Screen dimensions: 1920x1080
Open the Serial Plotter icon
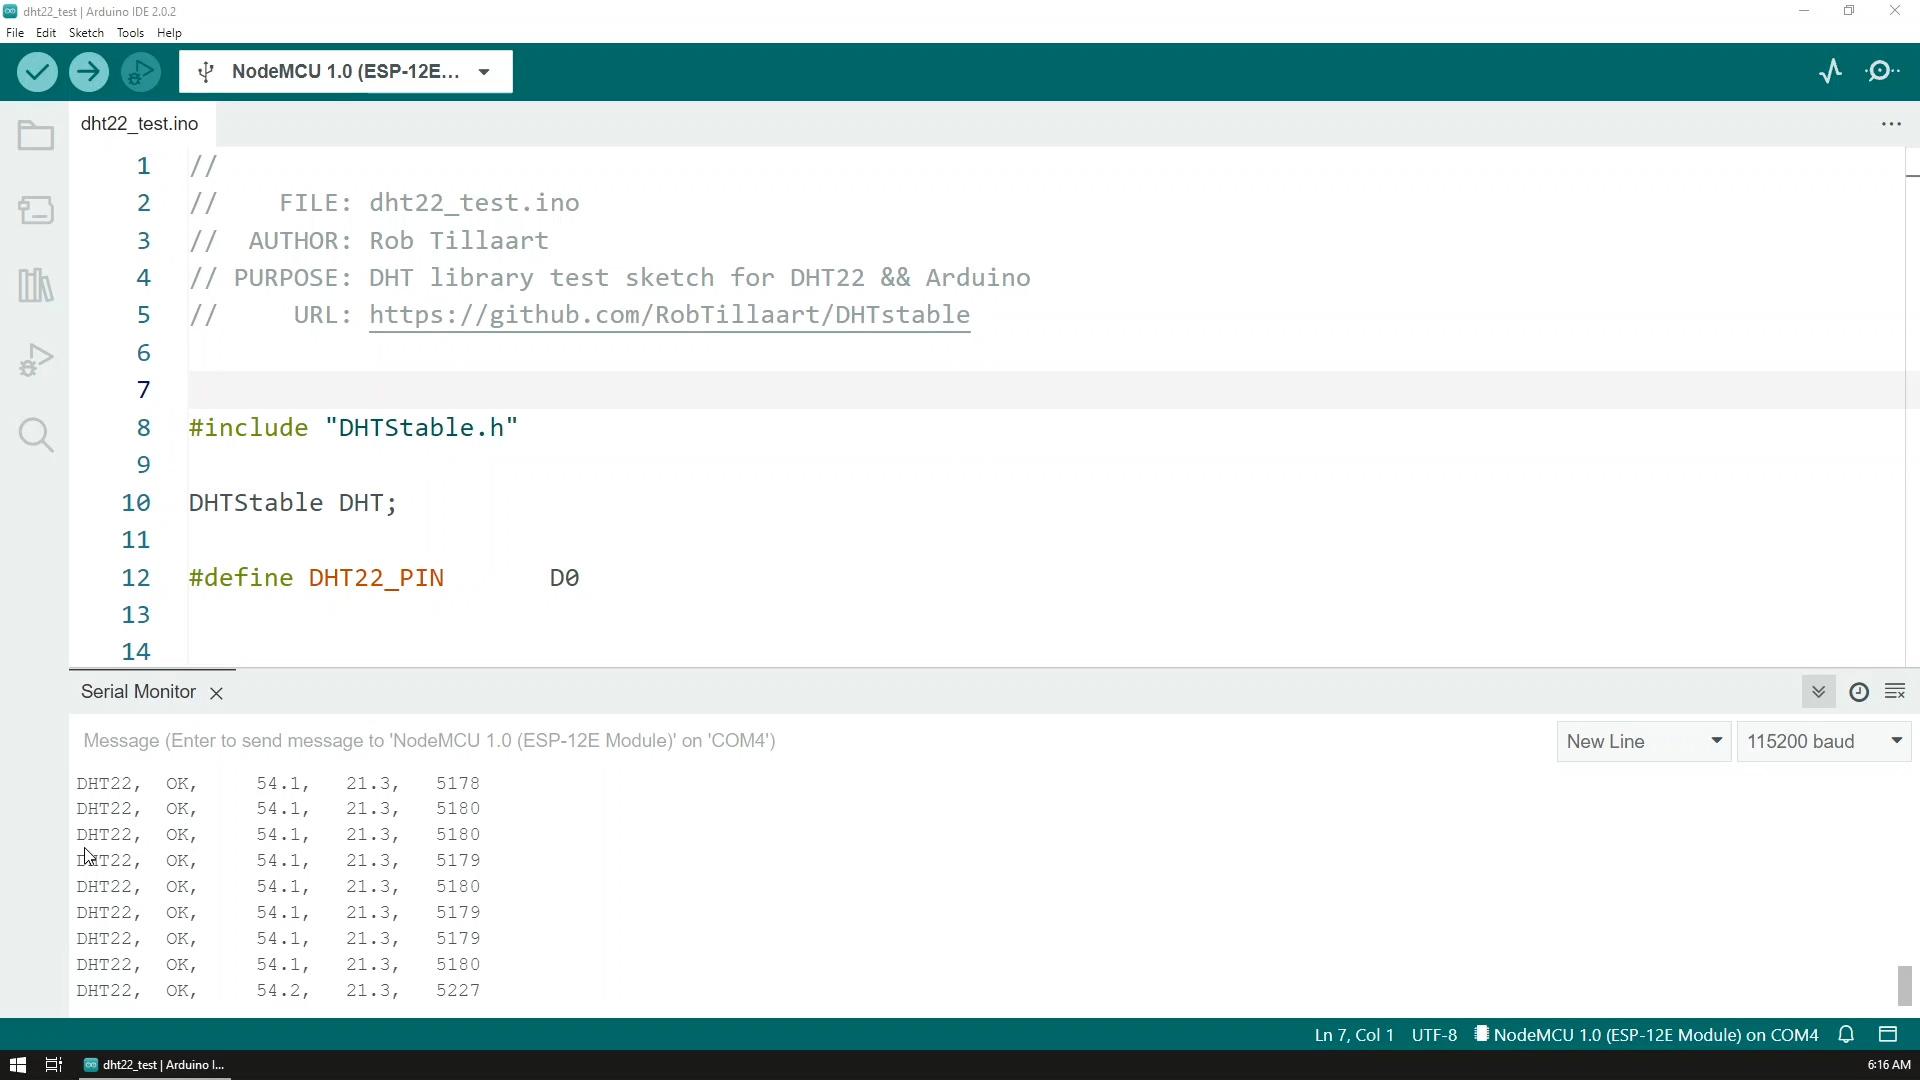point(1830,72)
